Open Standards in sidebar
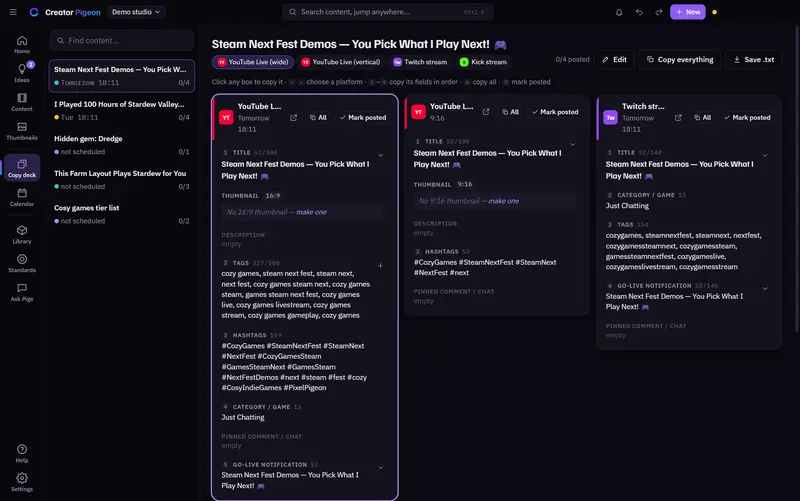Image resolution: width=800 pixels, height=501 pixels. click(22, 263)
